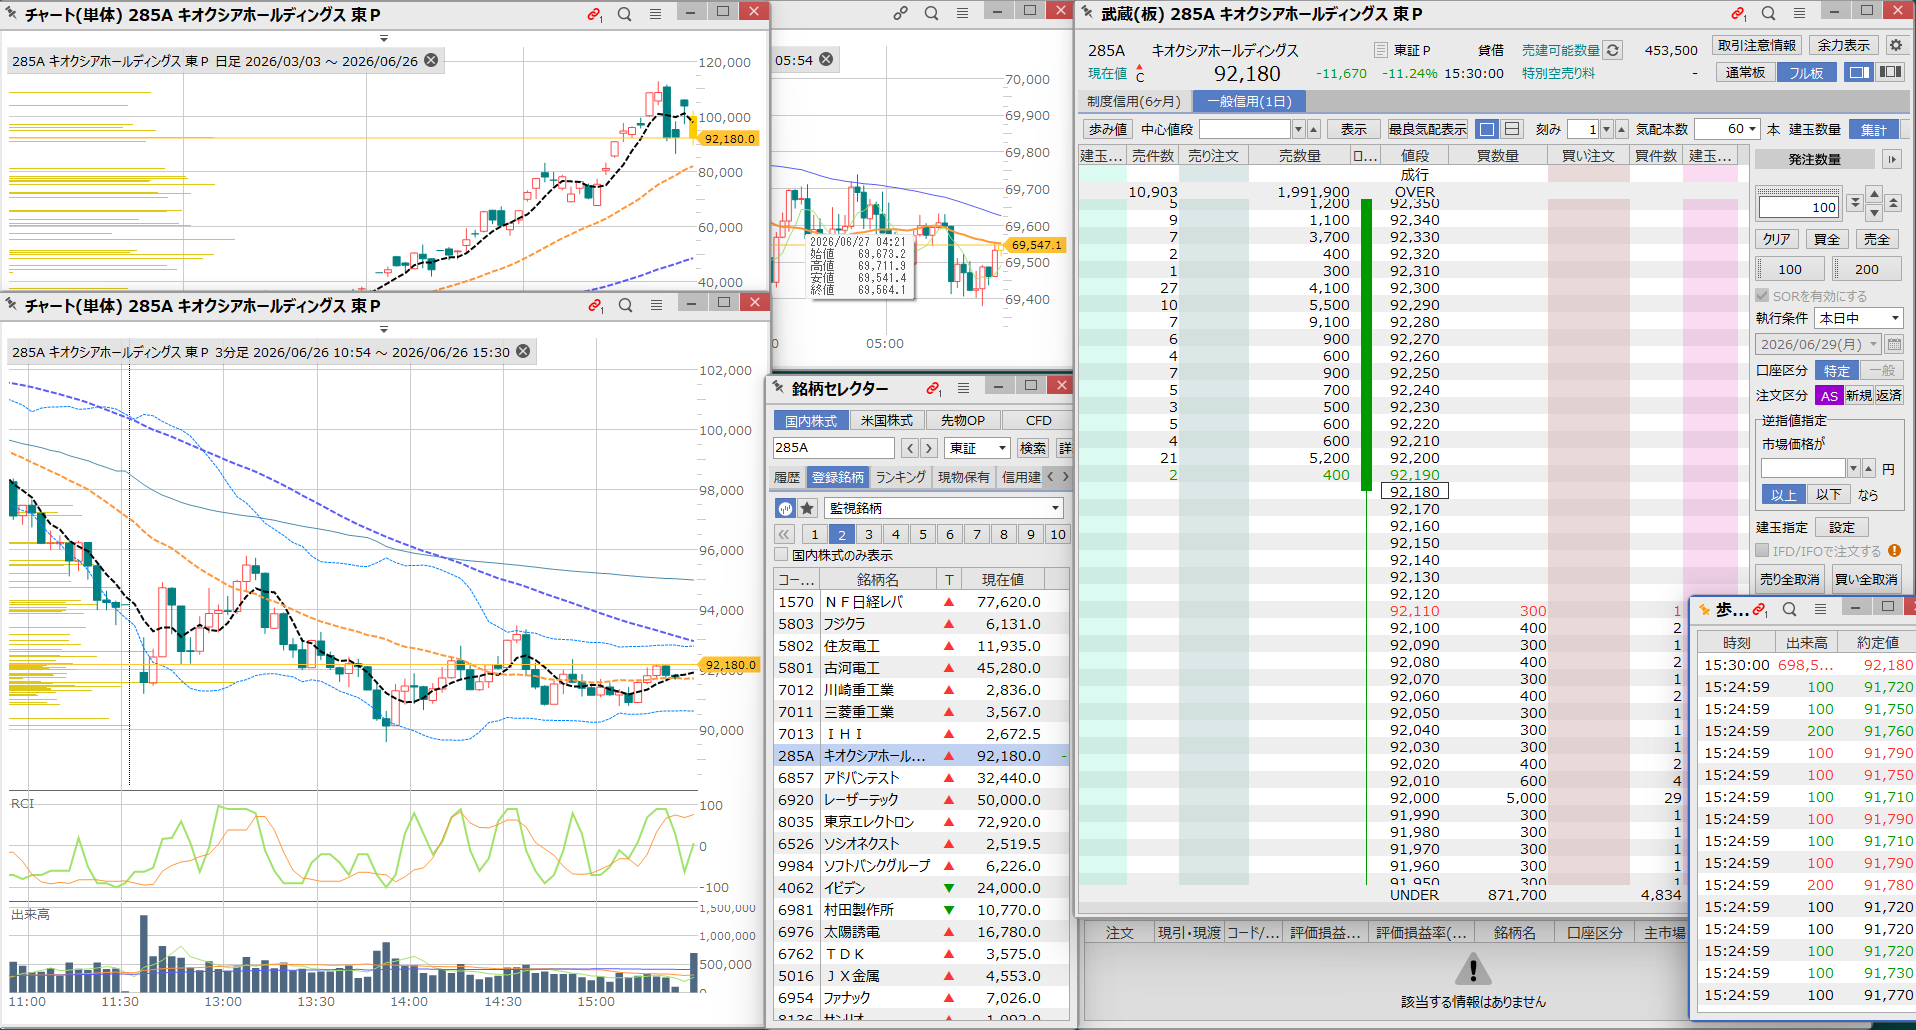Viewport: 1916px width, 1030px height.
Task: Open search in the daily chart window
Action: (625, 14)
